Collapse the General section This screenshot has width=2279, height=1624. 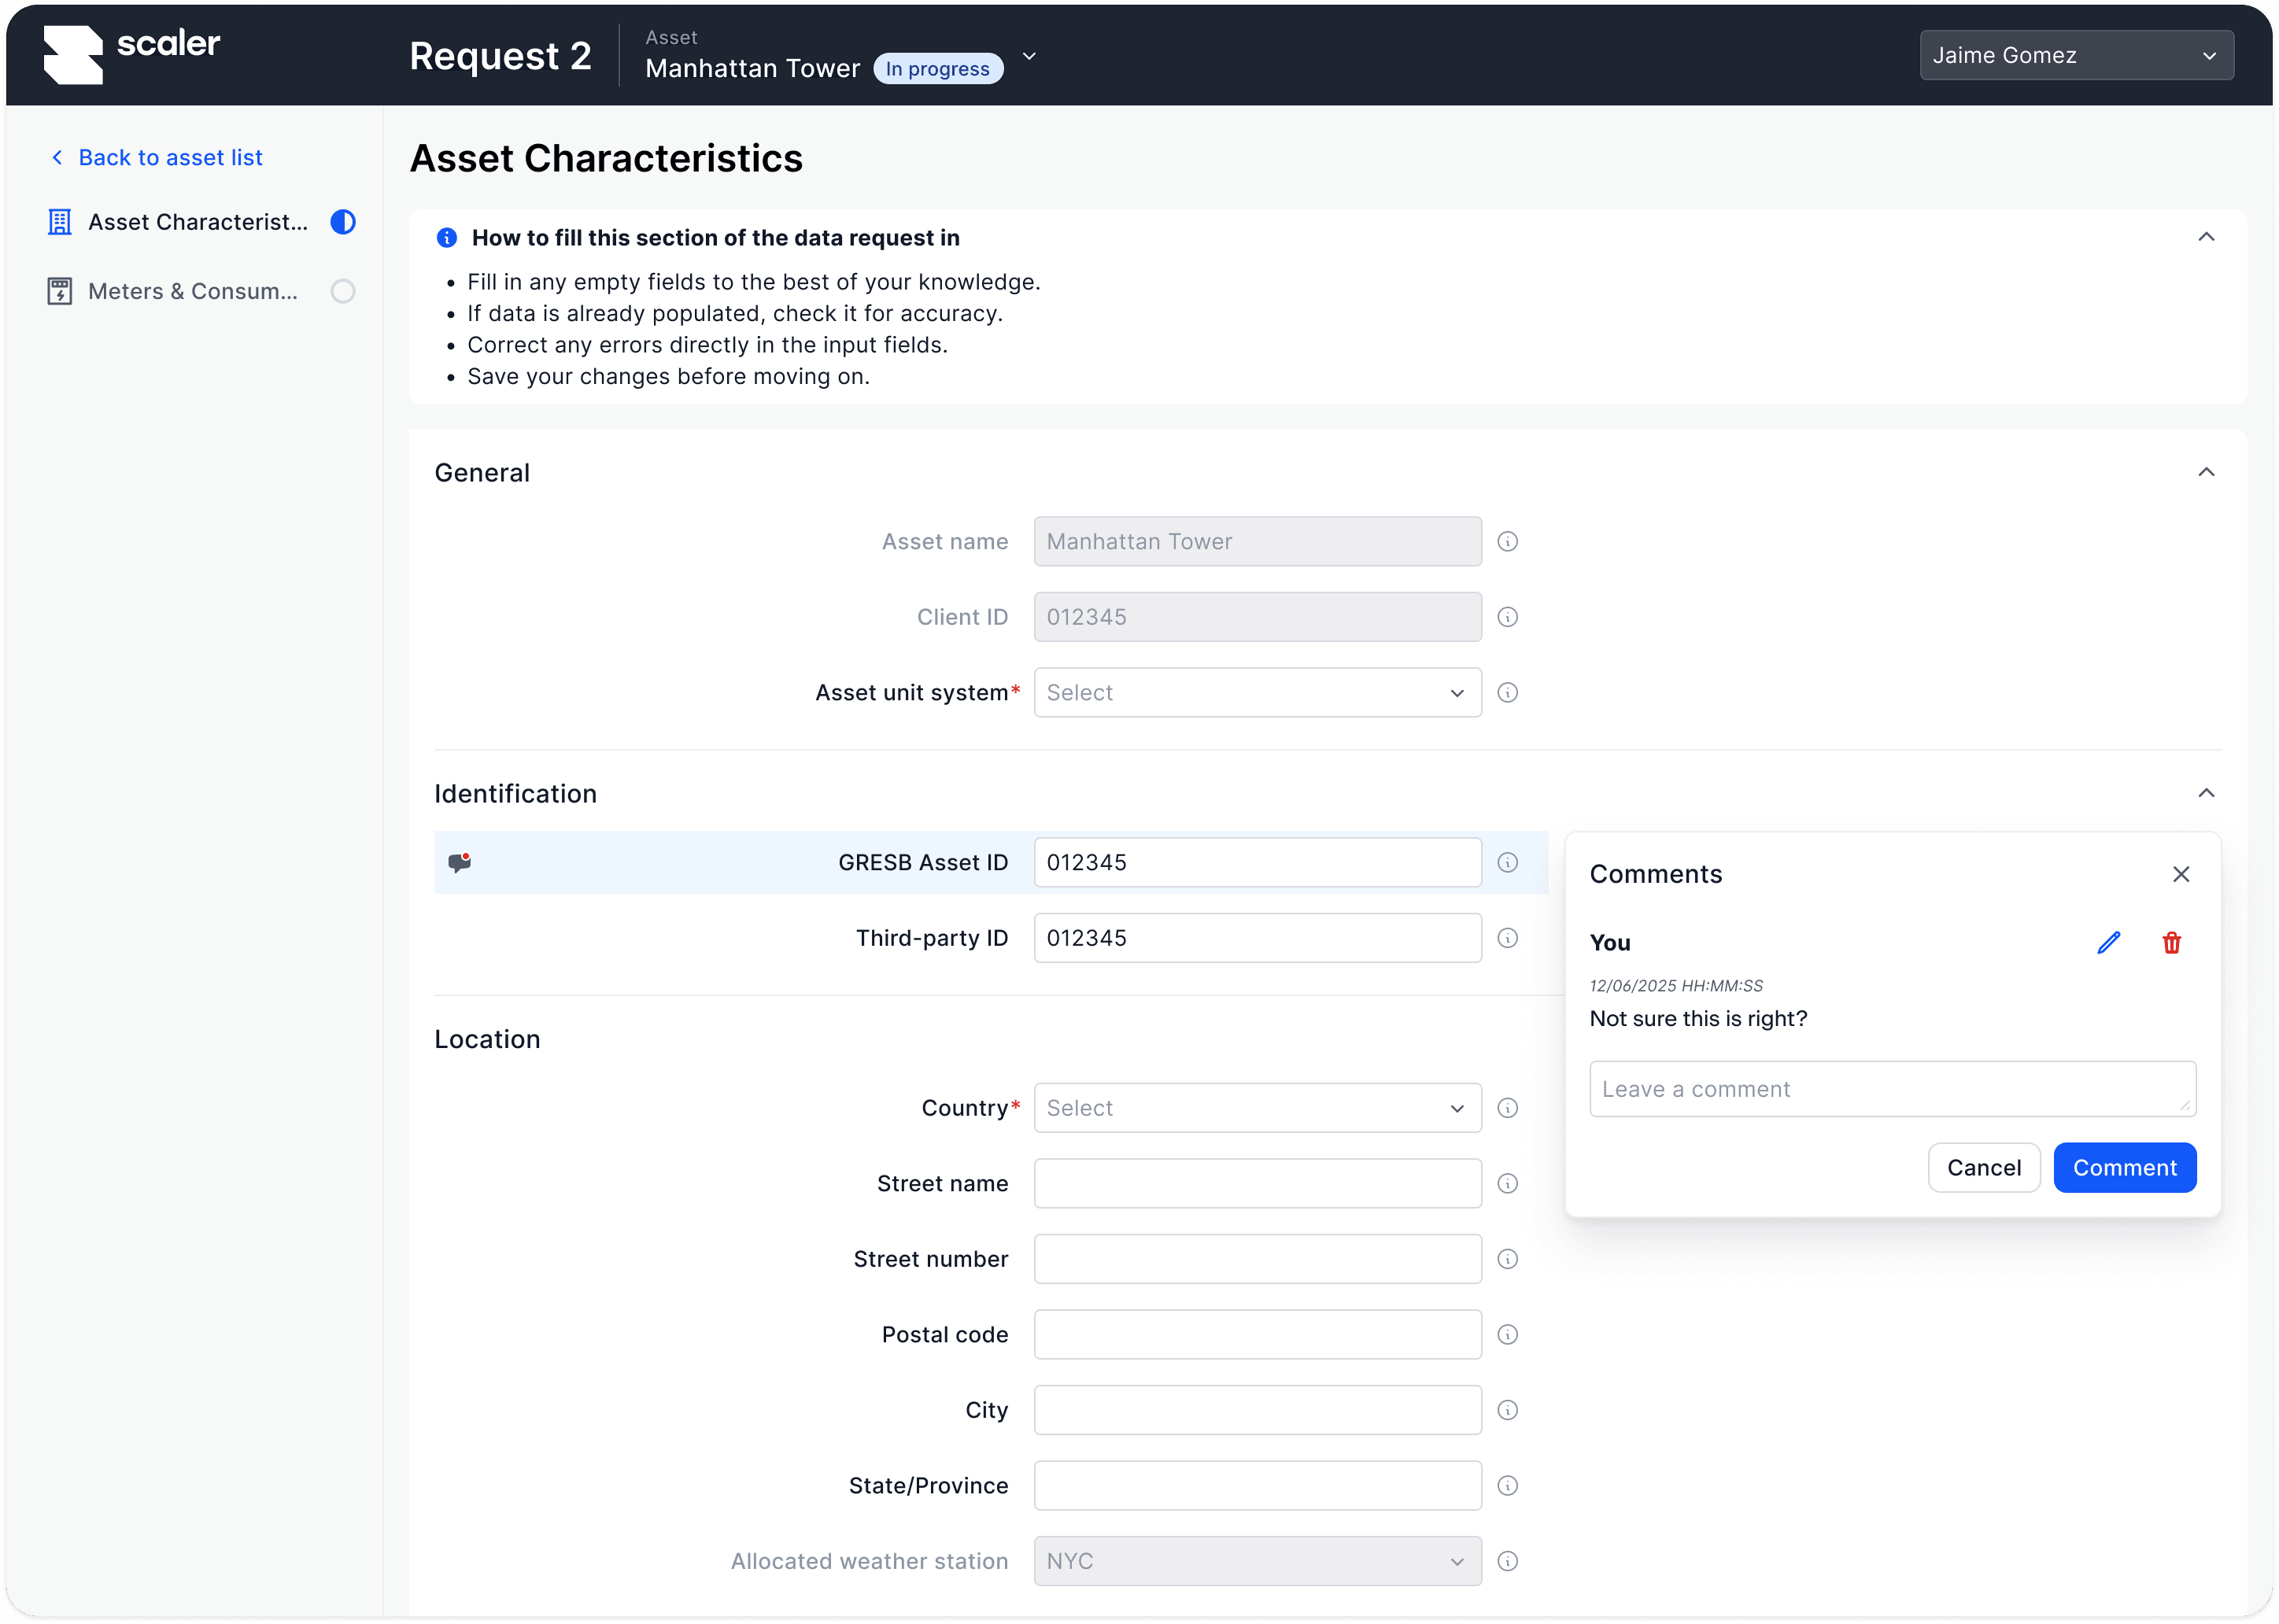point(2206,472)
